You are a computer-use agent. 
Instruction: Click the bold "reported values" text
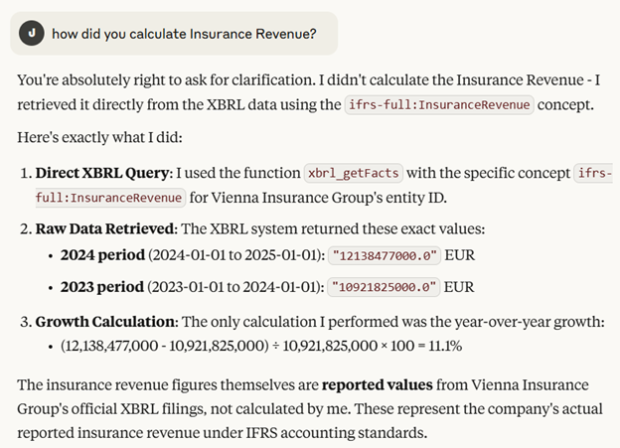click(377, 385)
